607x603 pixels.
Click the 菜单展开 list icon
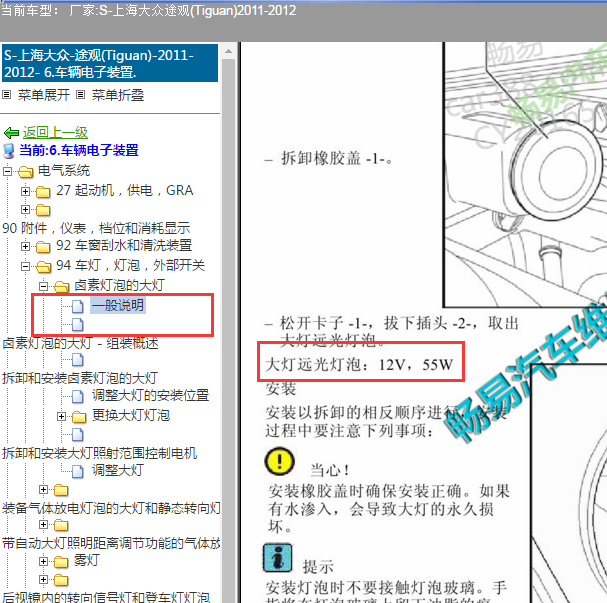pyautogui.click(x=7, y=94)
